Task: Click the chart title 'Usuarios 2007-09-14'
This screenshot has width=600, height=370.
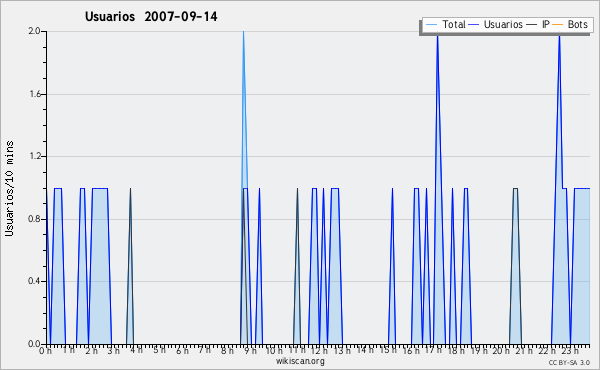Action: [151, 16]
